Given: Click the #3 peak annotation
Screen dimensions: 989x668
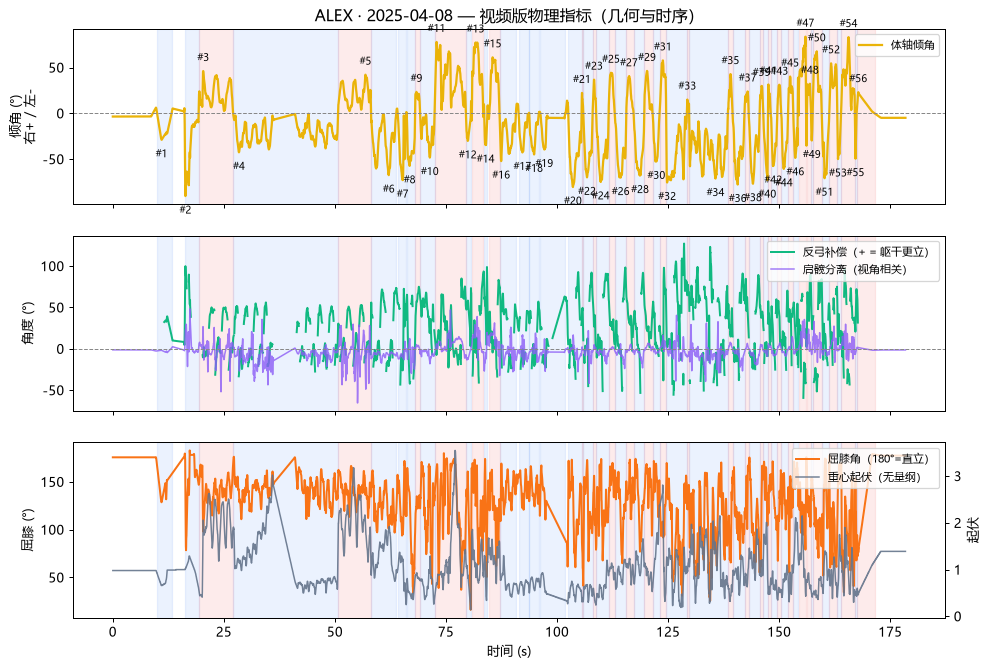Looking at the screenshot, I should pos(202,57).
